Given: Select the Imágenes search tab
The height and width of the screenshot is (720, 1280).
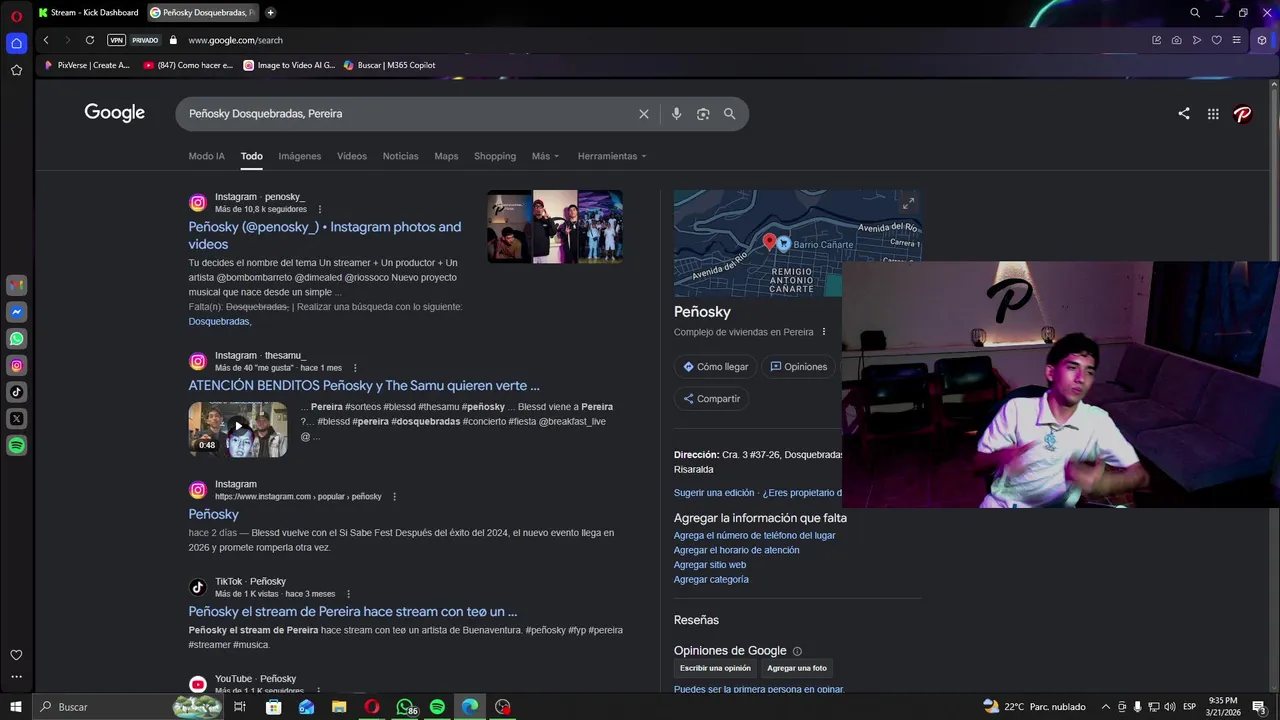Looking at the screenshot, I should tap(300, 156).
